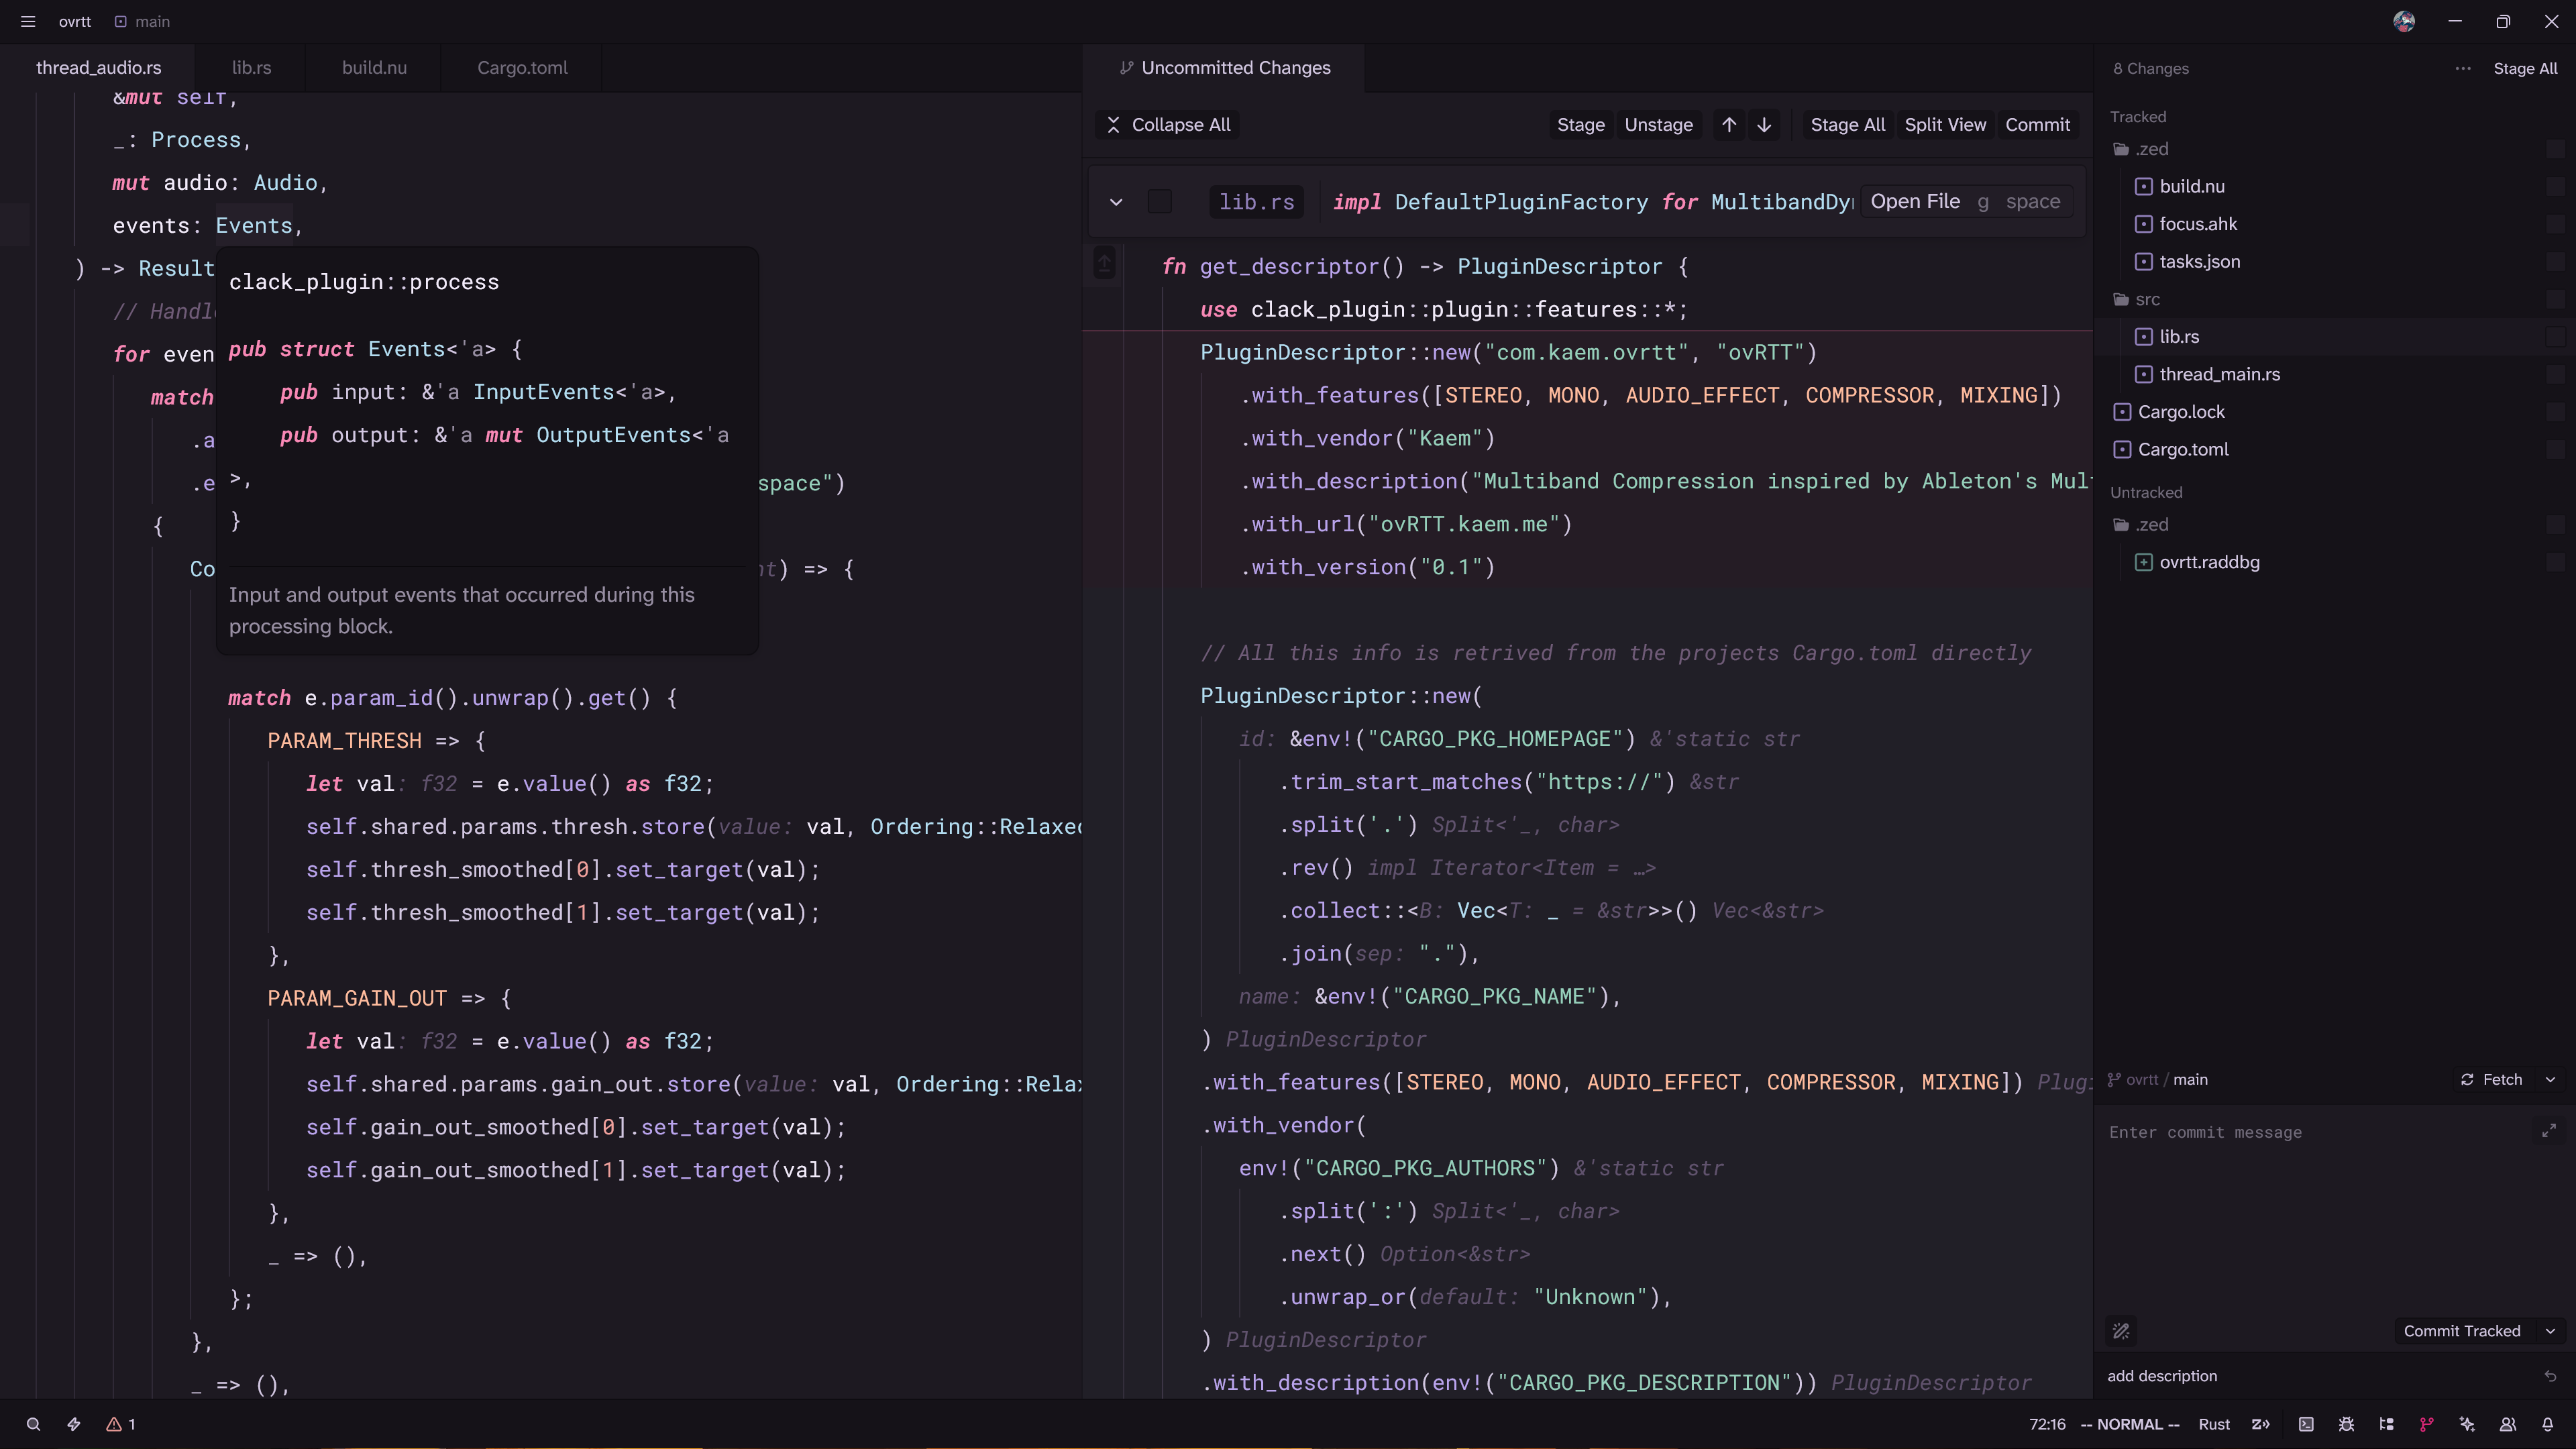Generate commit message with AI pen icon

click(x=2121, y=1330)
